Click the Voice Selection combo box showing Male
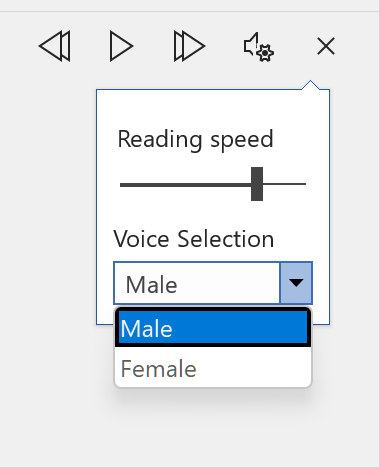The image size is (379, 467). click(x=213, y=283)
